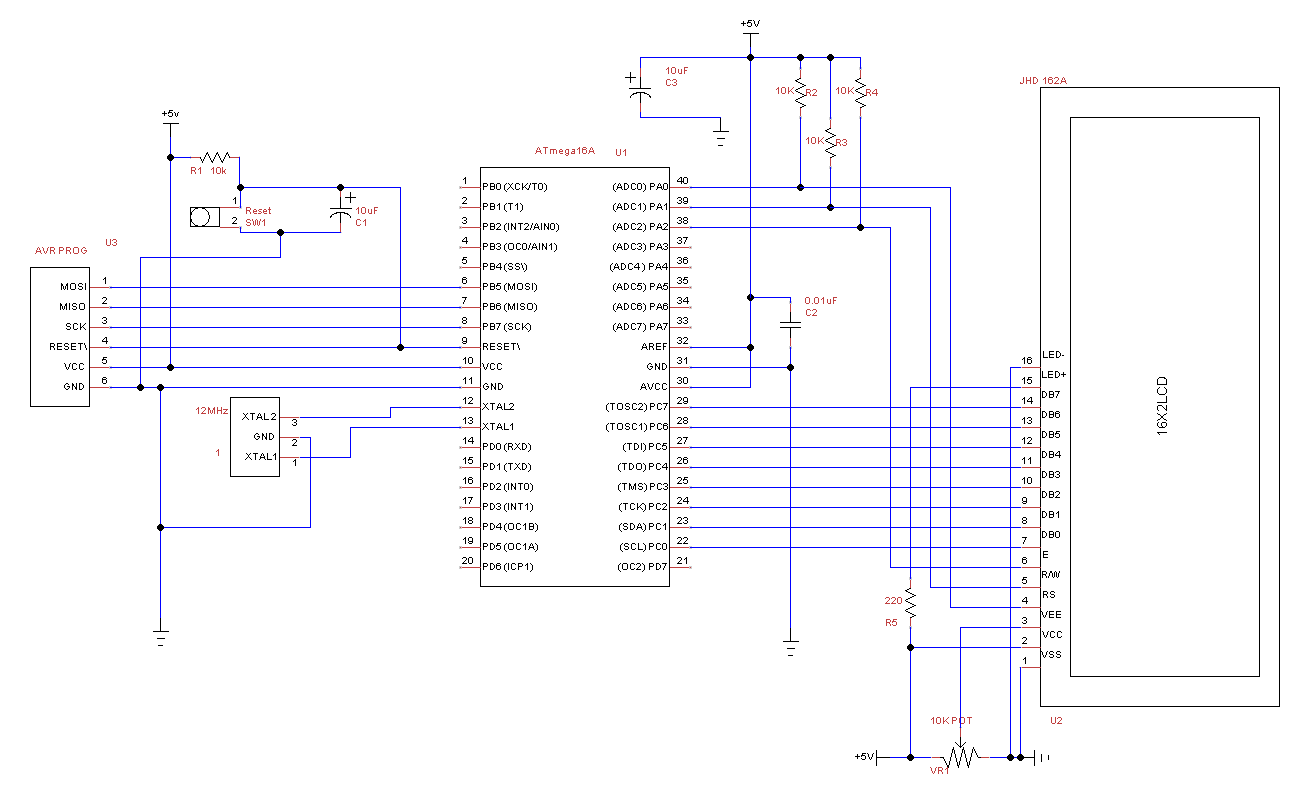The height and width of the screenshot is (793, 1311).
Task: Click the AREF pin label
Action: 653,347
